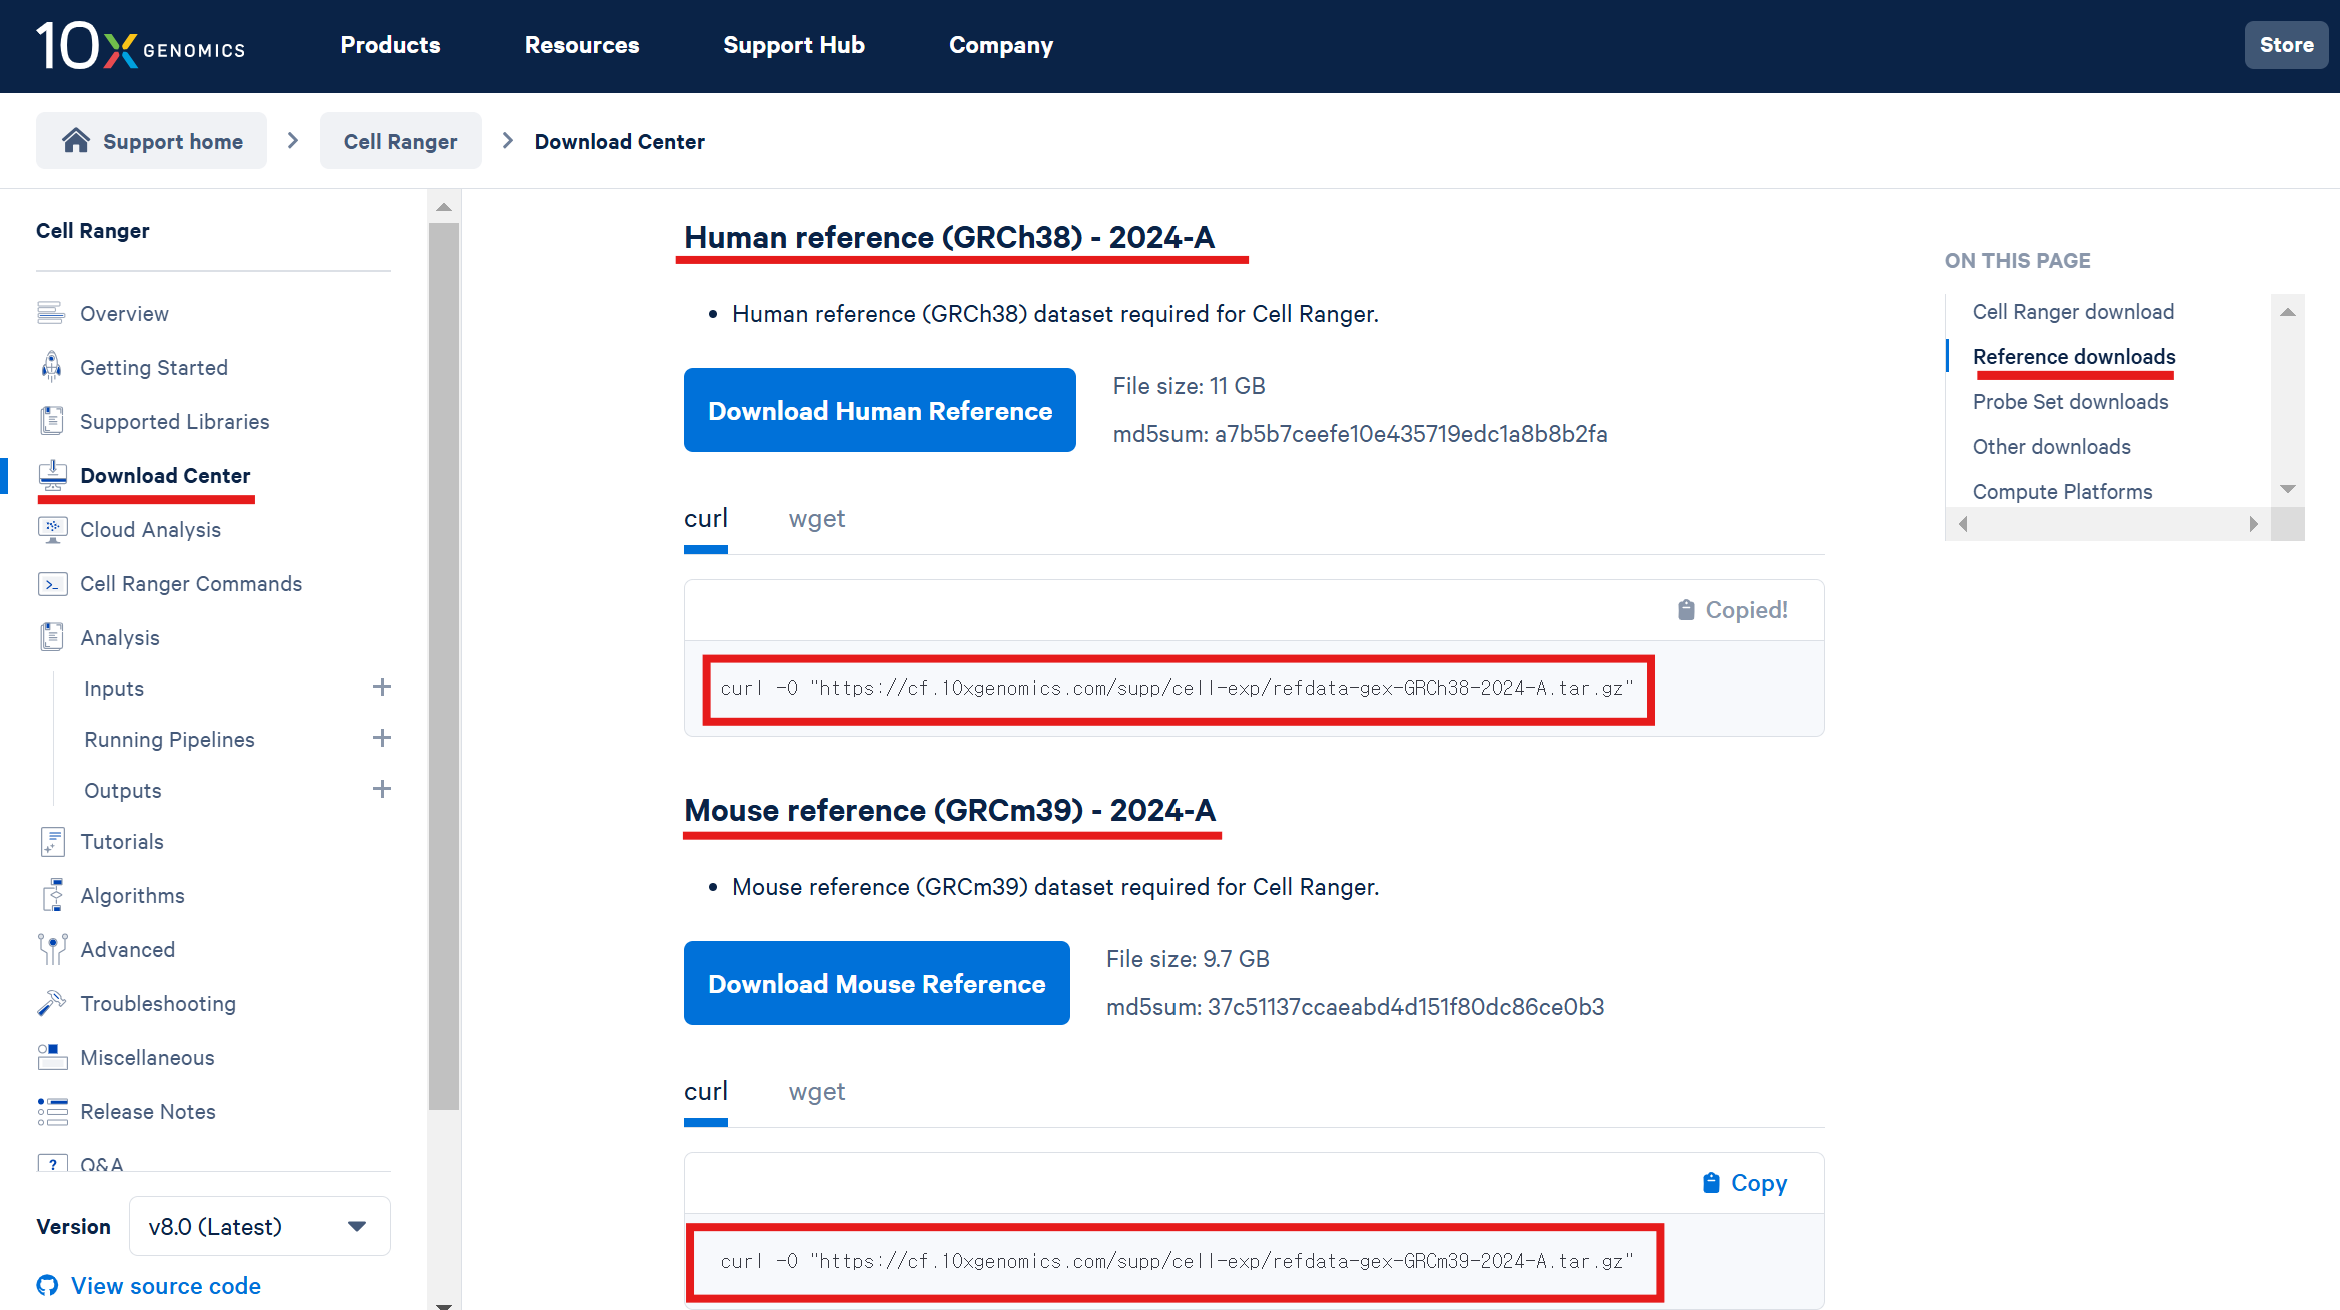Click the Release Notes list icon
This screenshot has width=2340, height=1310.
click(x=52, y=1111)
